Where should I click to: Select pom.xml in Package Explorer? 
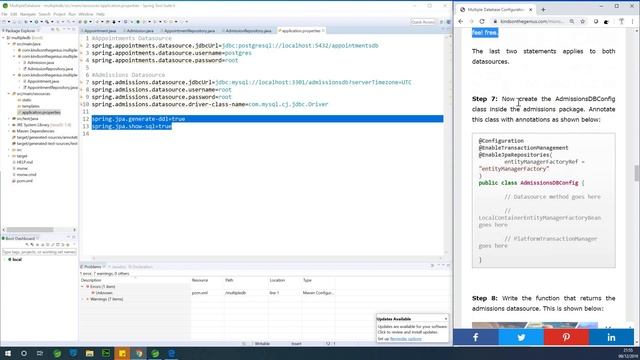tap(22, 181)
